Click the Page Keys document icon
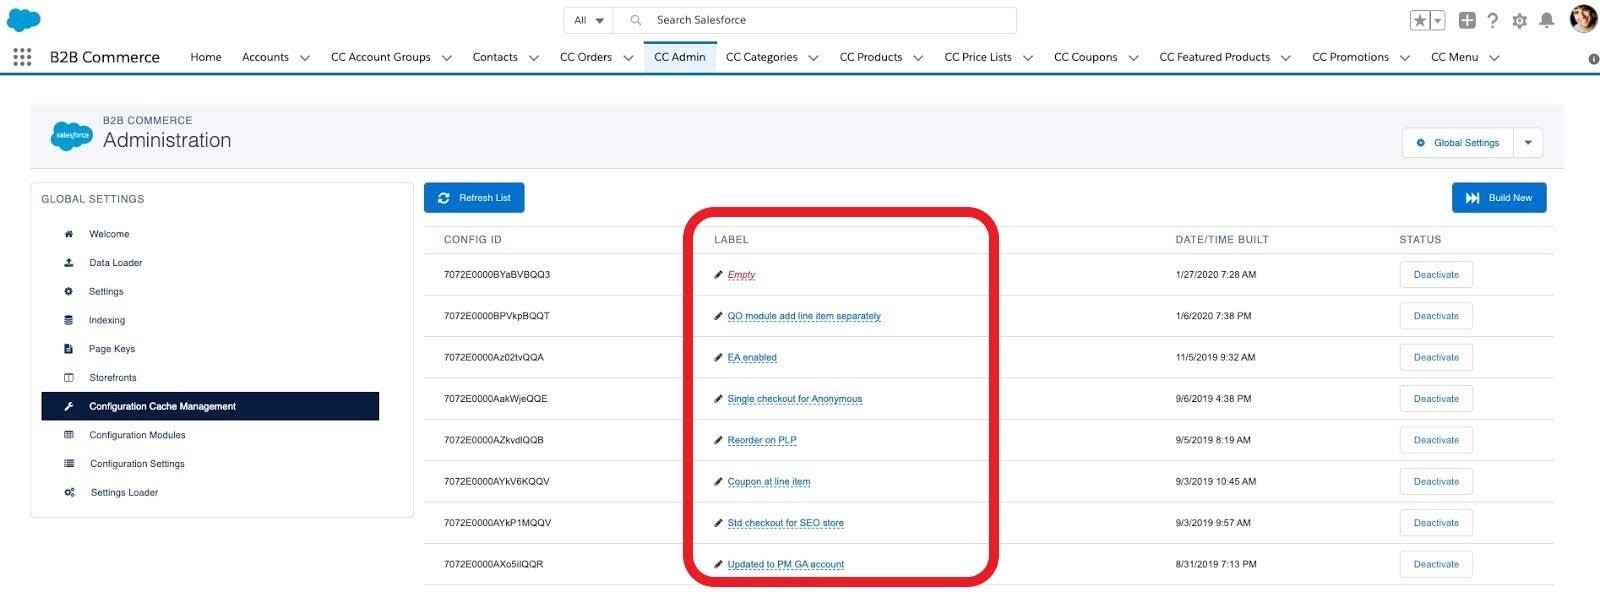Screen dimensions: 1600x592 (x=69, y=349)
